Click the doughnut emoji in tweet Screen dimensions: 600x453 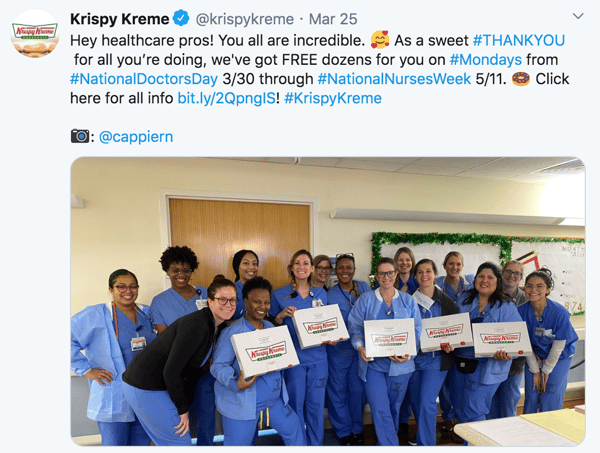(x=521, y=79)
